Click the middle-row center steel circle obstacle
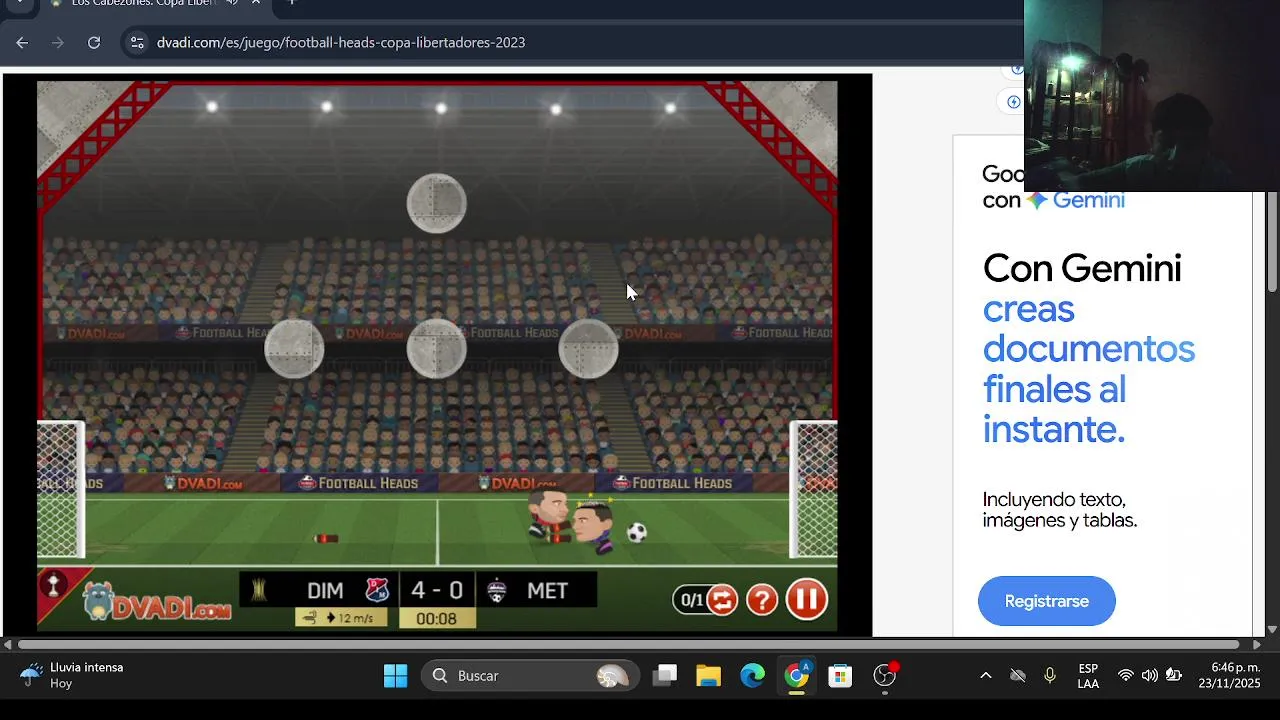This screenshot has height=720, width=1280. [x=437, y=349]
